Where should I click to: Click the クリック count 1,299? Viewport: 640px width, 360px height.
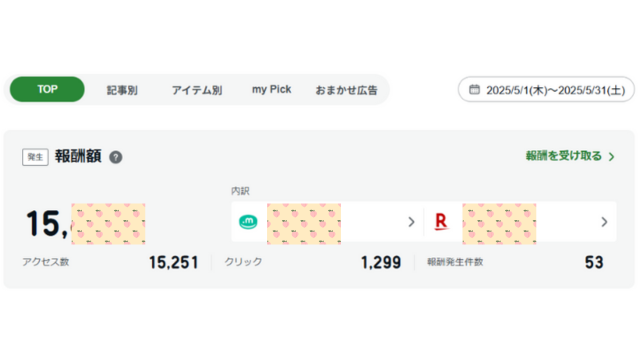pos(381,262)
